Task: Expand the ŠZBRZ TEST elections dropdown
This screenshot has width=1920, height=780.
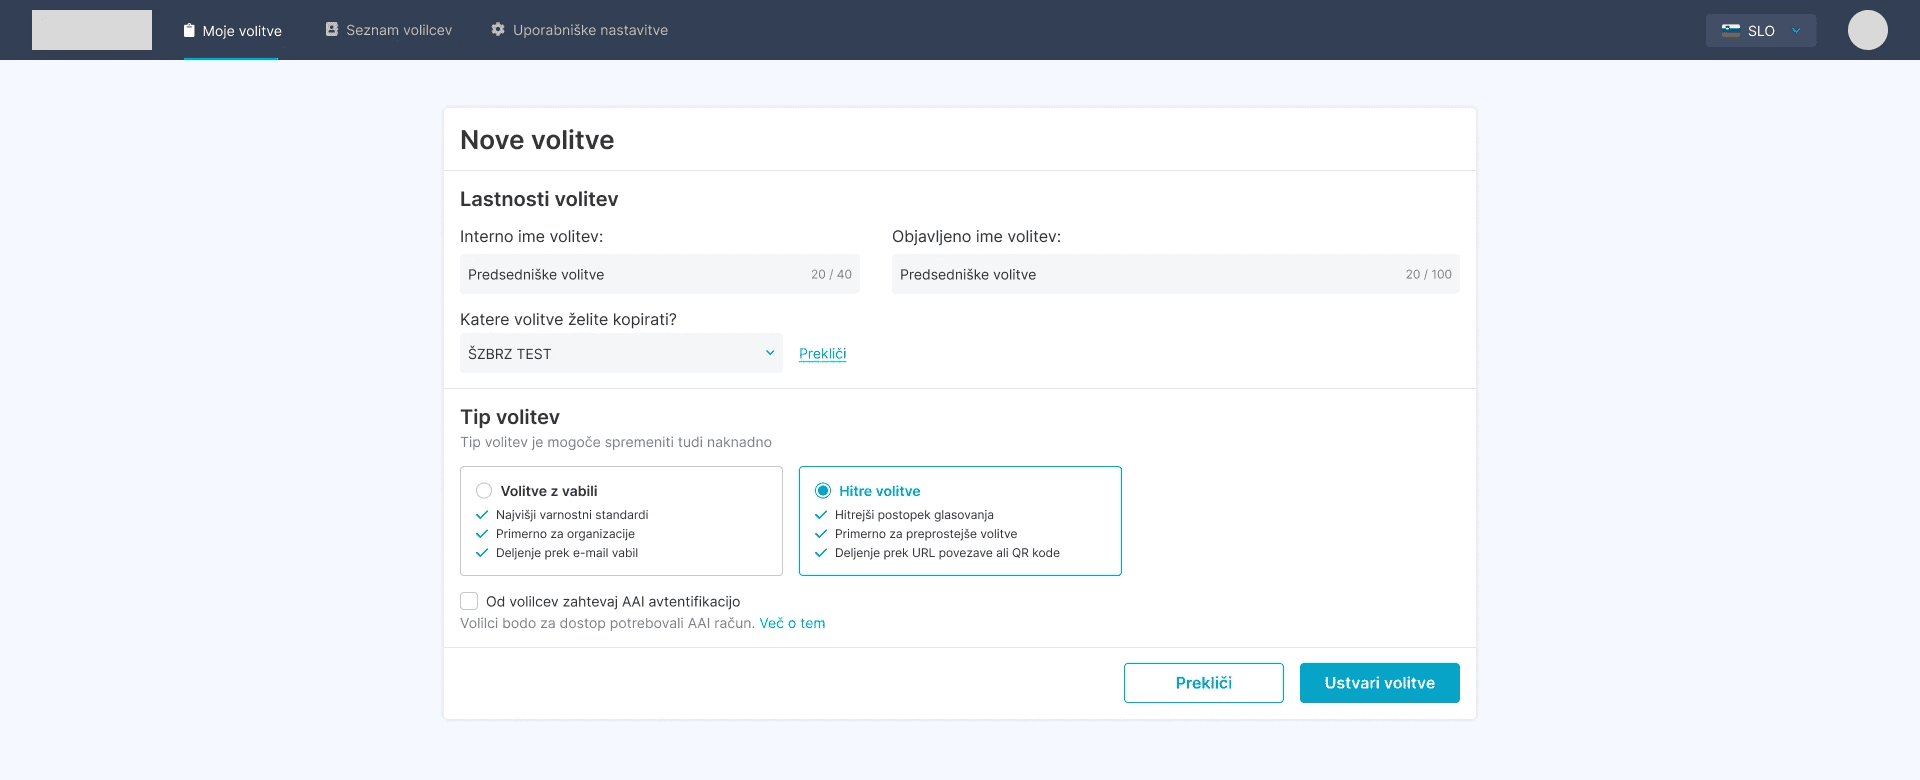Action: tap(621, 353)
